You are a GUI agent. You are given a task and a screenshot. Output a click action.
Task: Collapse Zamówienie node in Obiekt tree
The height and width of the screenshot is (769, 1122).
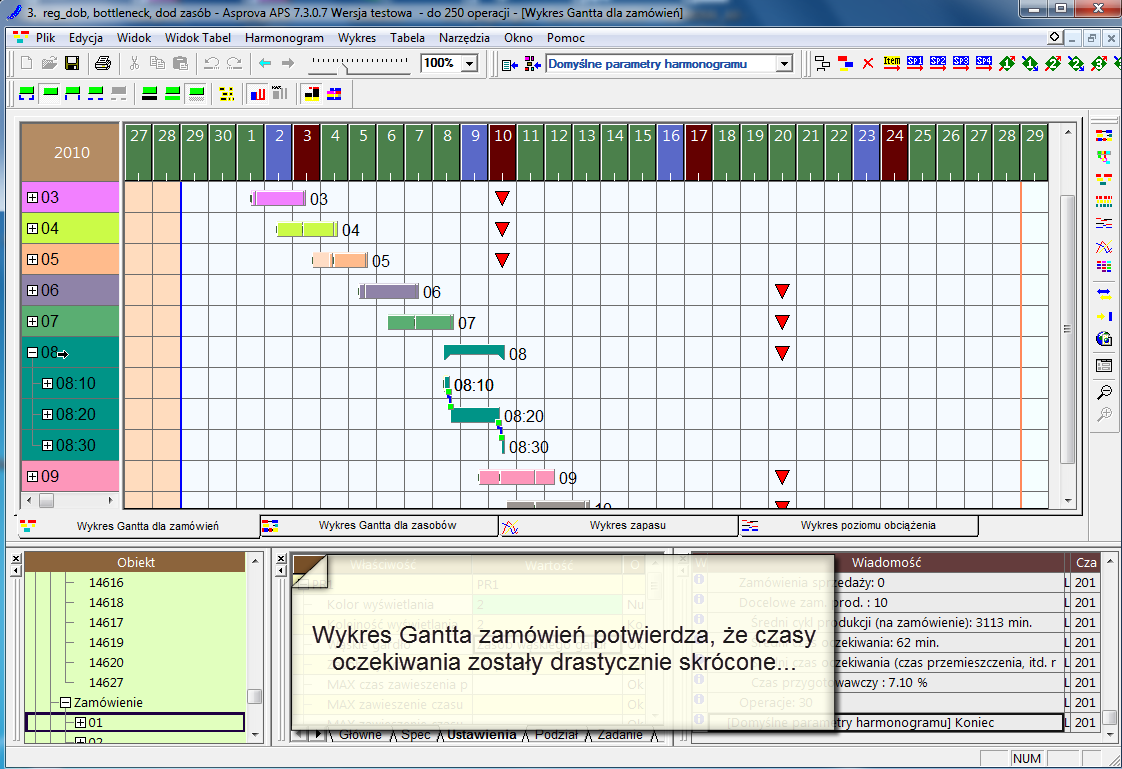(x=65, y=702)
